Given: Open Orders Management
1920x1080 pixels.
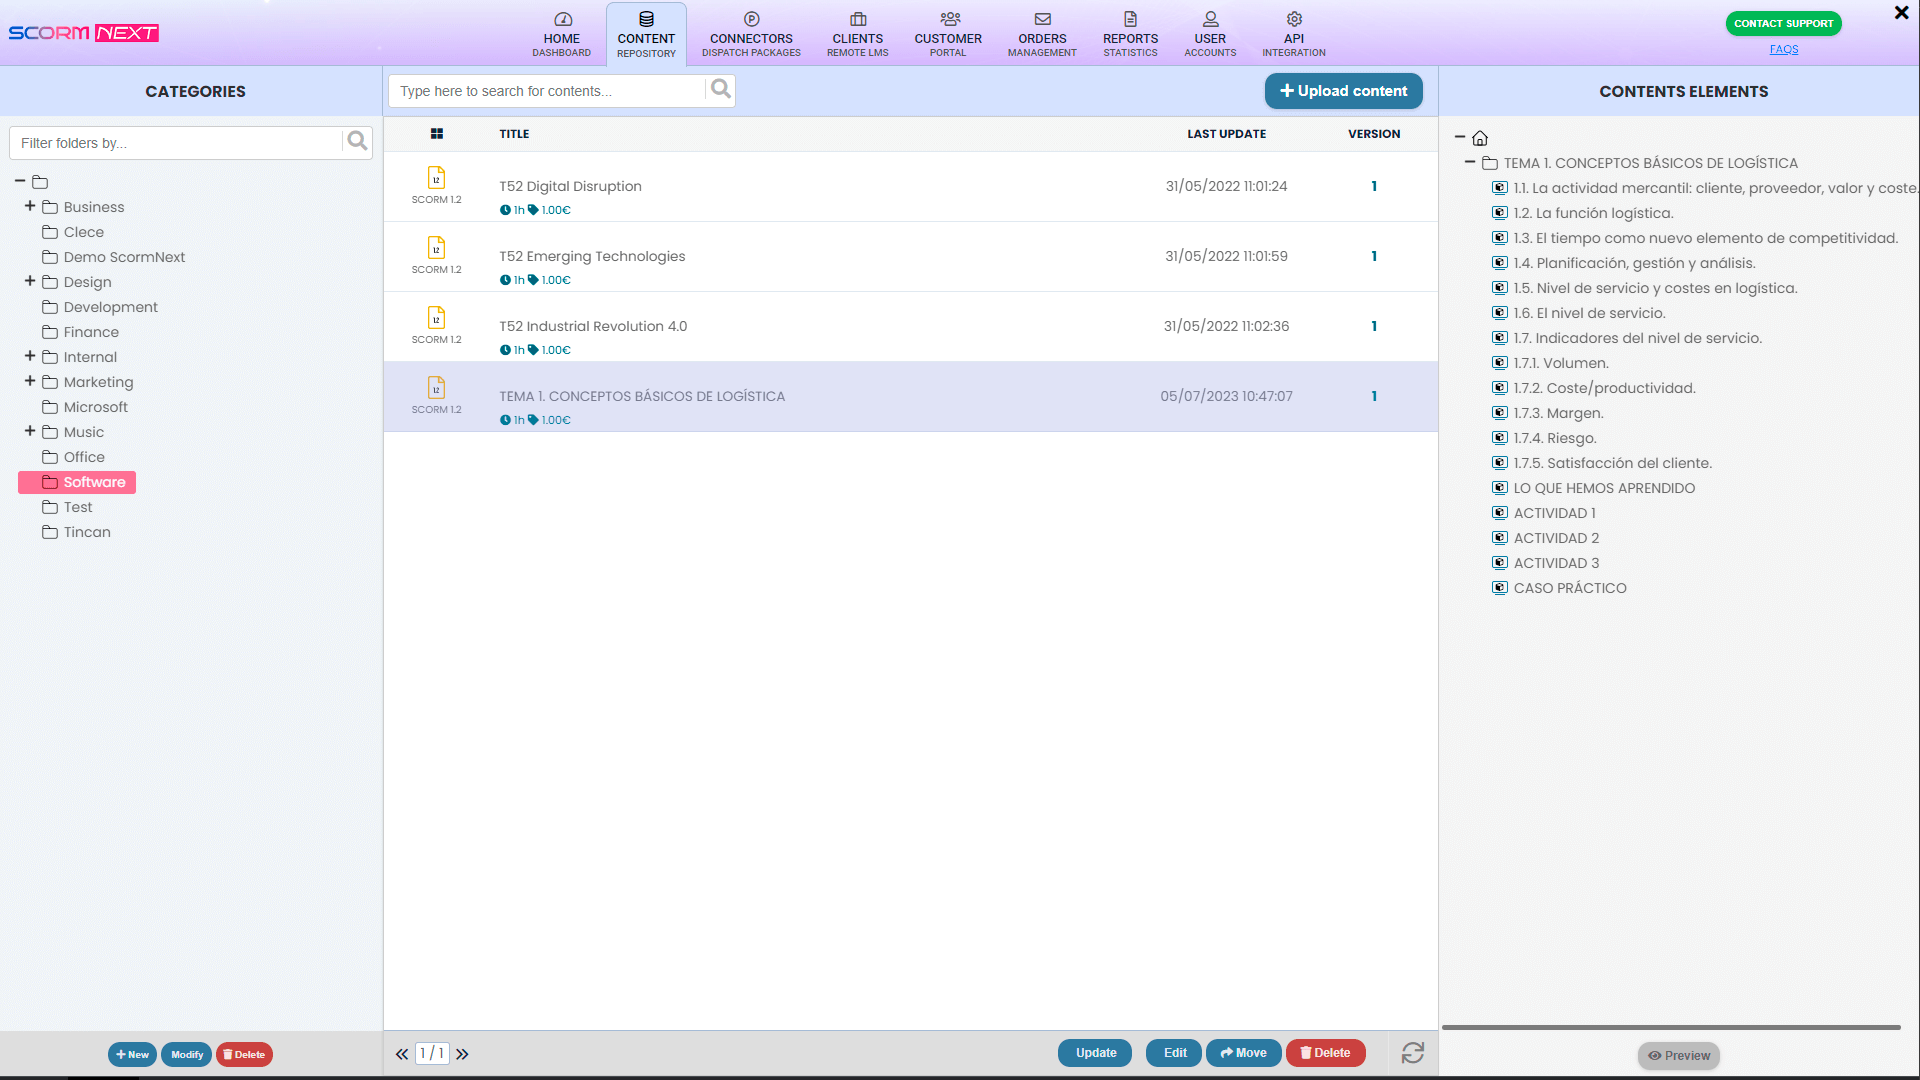Looking at the screenshot, I should pyautogui.click(x=1041, y=33).
